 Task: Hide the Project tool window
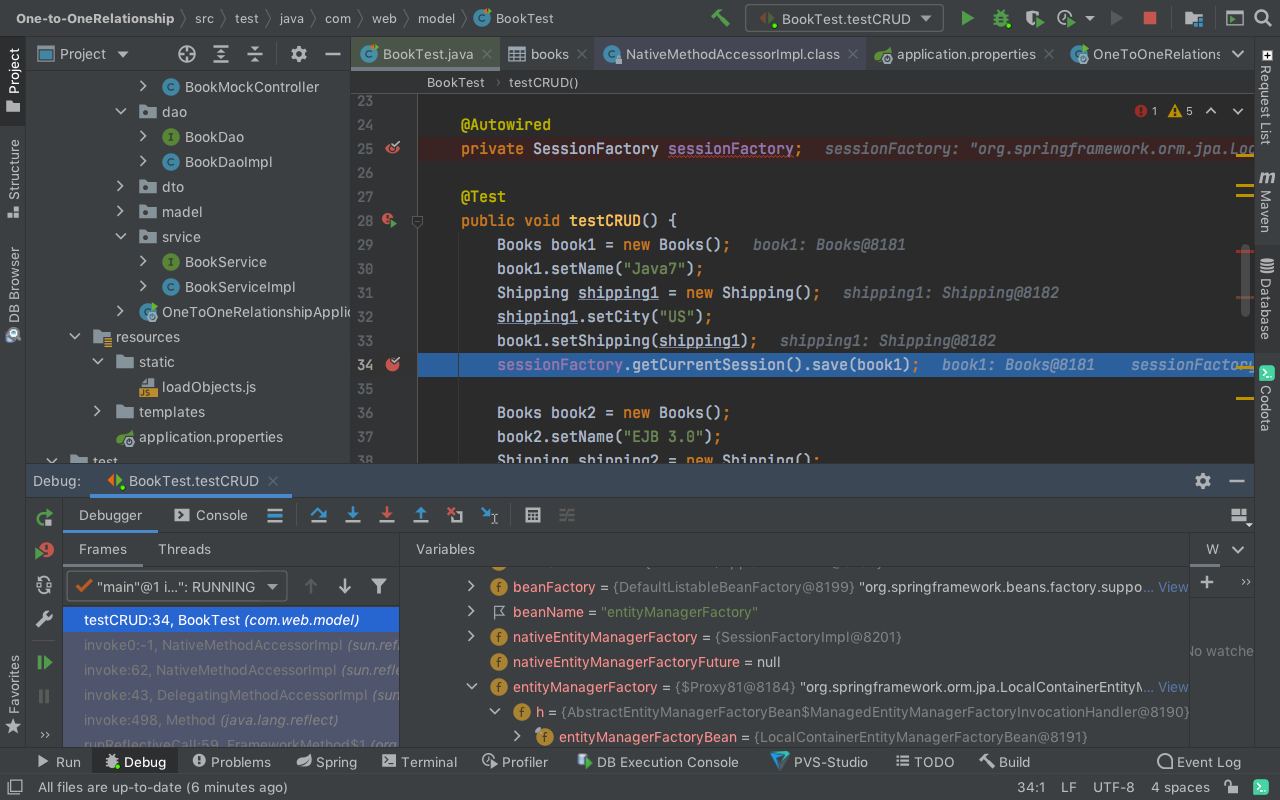[332, 54]
